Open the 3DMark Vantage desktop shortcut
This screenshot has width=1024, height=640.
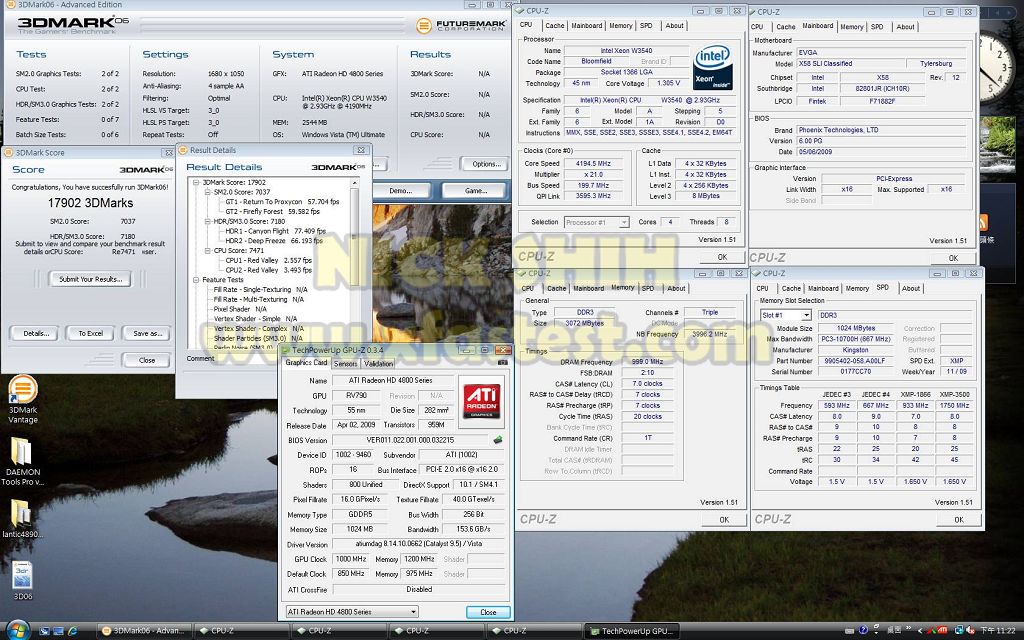[x=22, y=390]
